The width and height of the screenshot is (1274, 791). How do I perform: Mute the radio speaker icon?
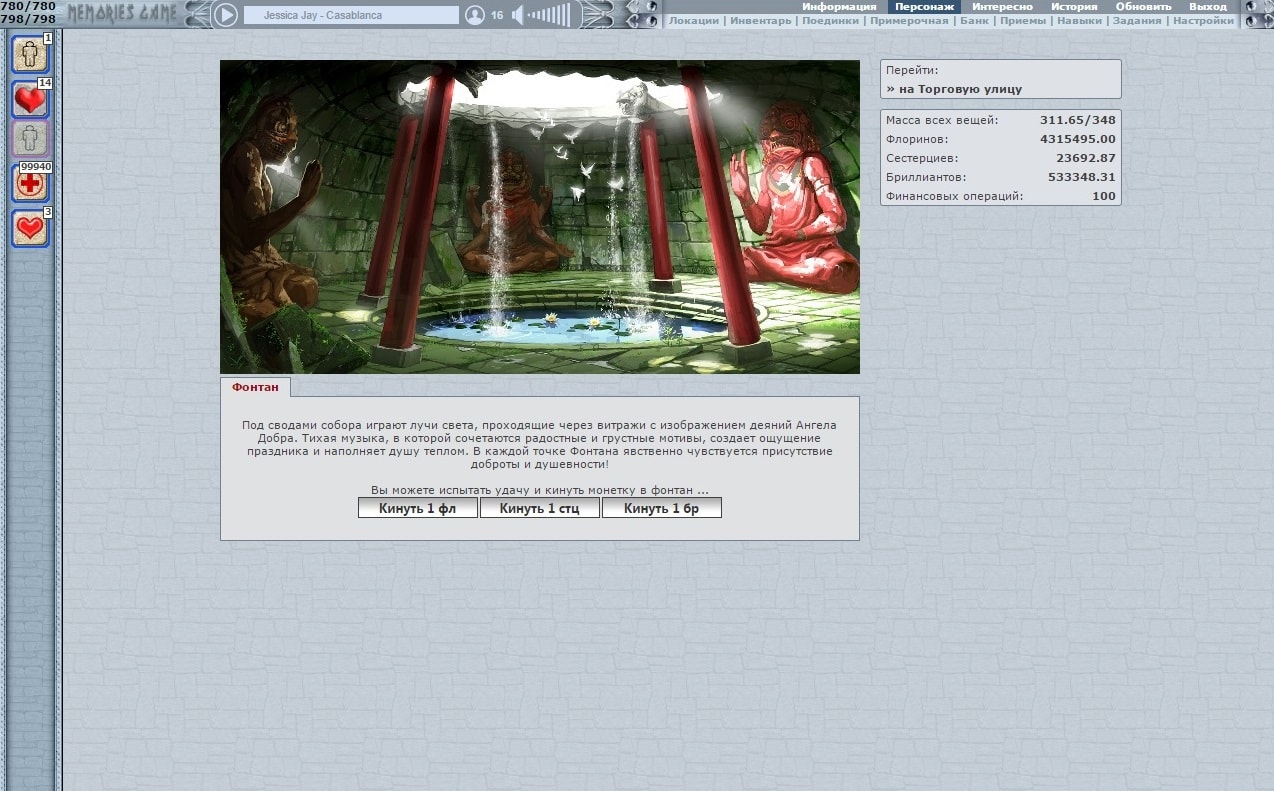tap(518, 15)
